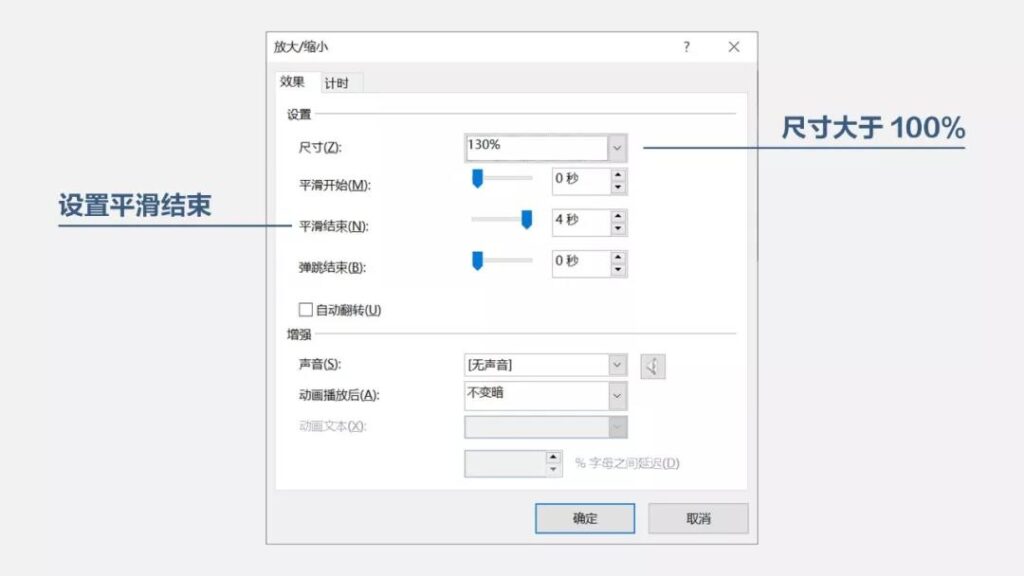1024x576 pixels.
Task: Click the 平滑结束 4 秒 value field
Action: tap(581, 222)
